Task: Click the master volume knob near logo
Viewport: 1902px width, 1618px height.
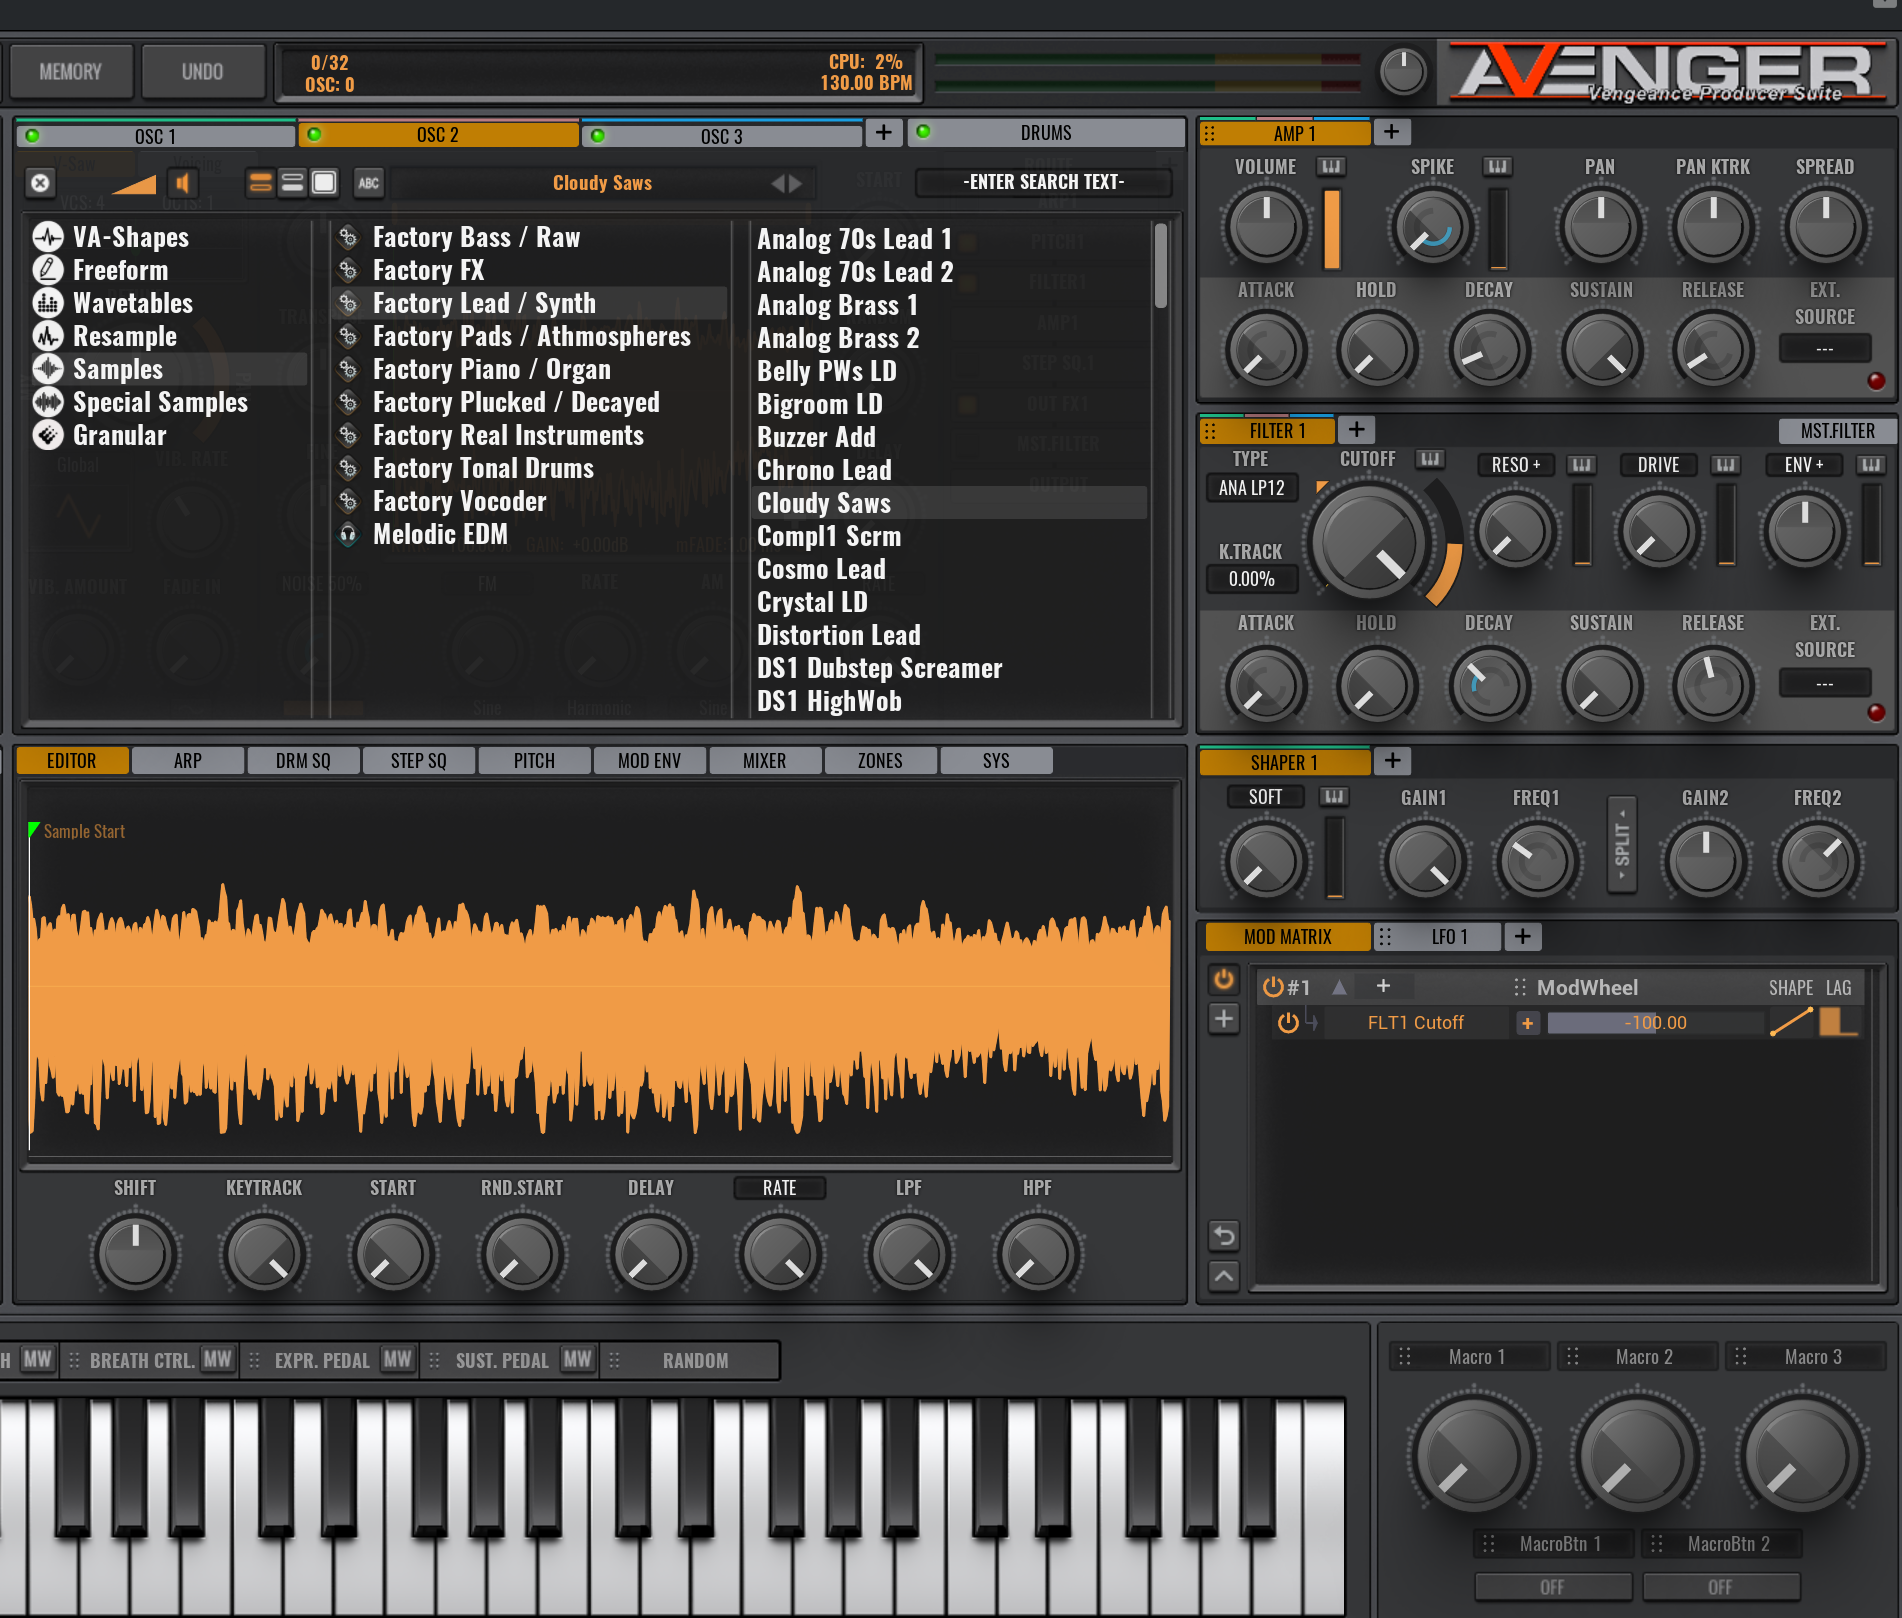Action: point(1403,72)
